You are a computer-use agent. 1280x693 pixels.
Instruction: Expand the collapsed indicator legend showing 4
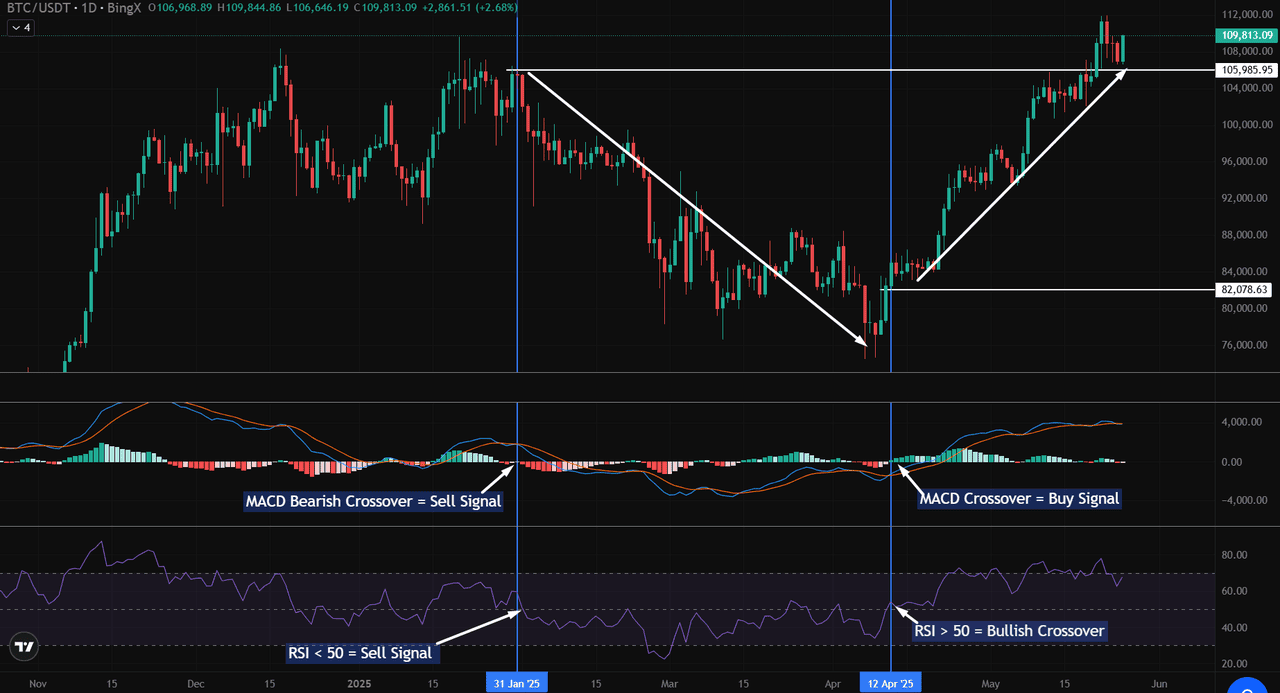pos(20,28)
